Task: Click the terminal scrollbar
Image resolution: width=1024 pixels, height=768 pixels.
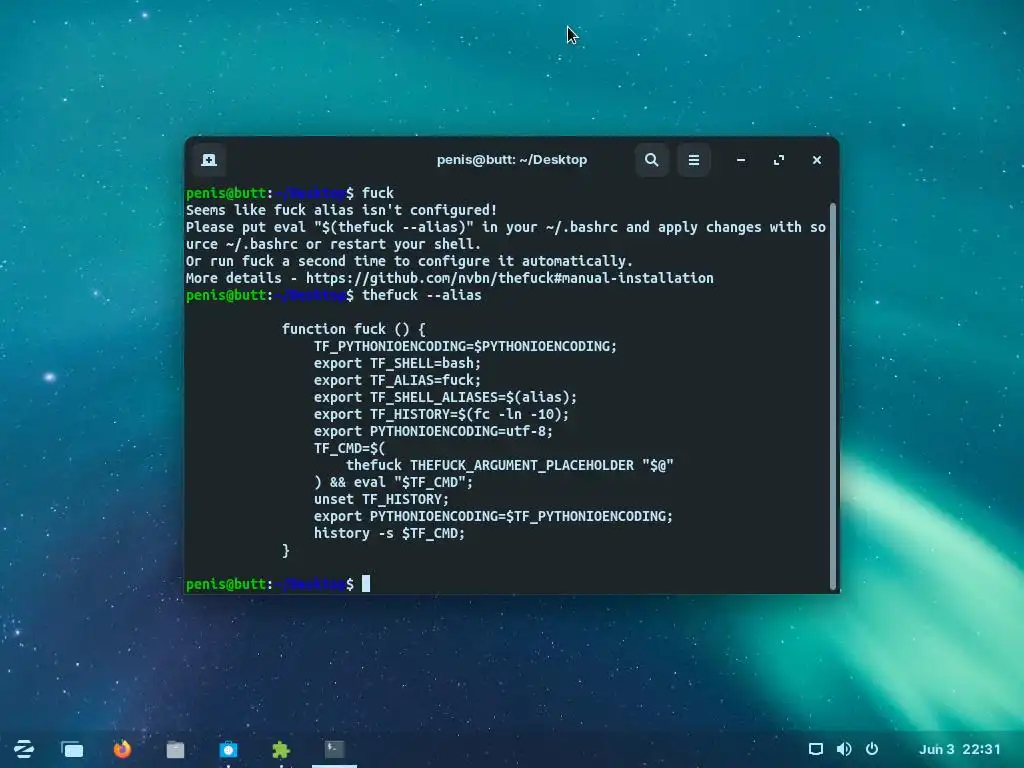Action: point(833,396)
